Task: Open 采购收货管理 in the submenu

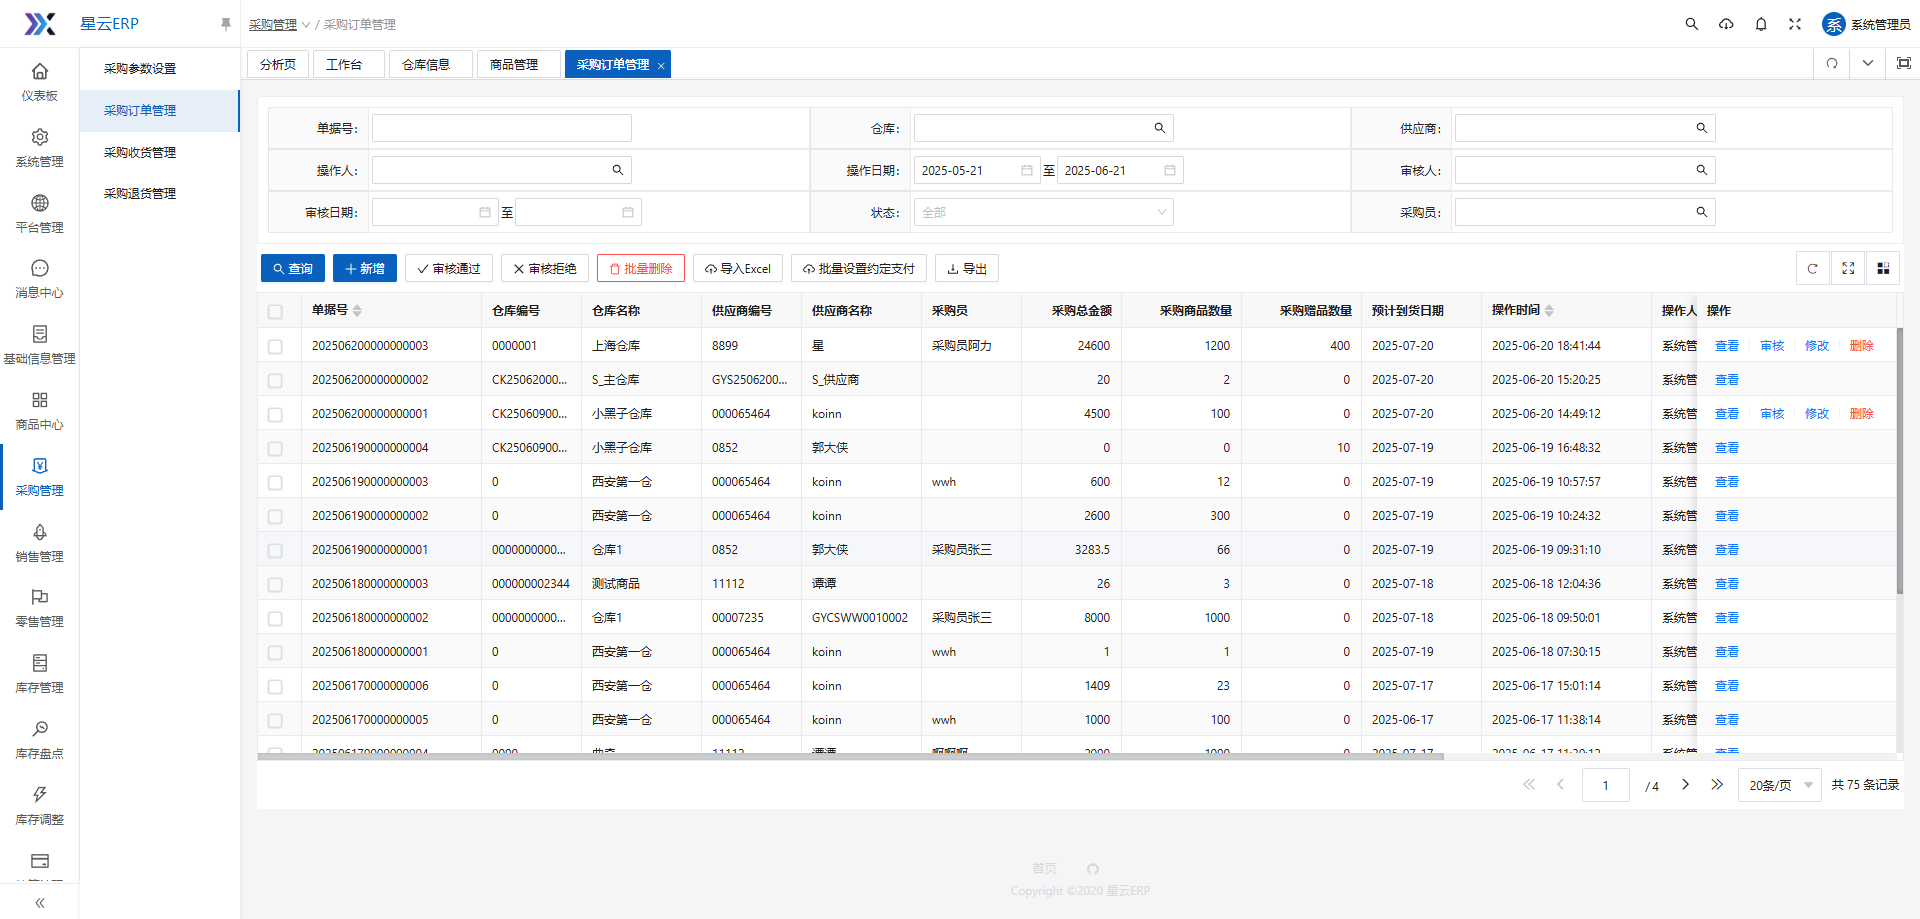Action: click(140, 152)
